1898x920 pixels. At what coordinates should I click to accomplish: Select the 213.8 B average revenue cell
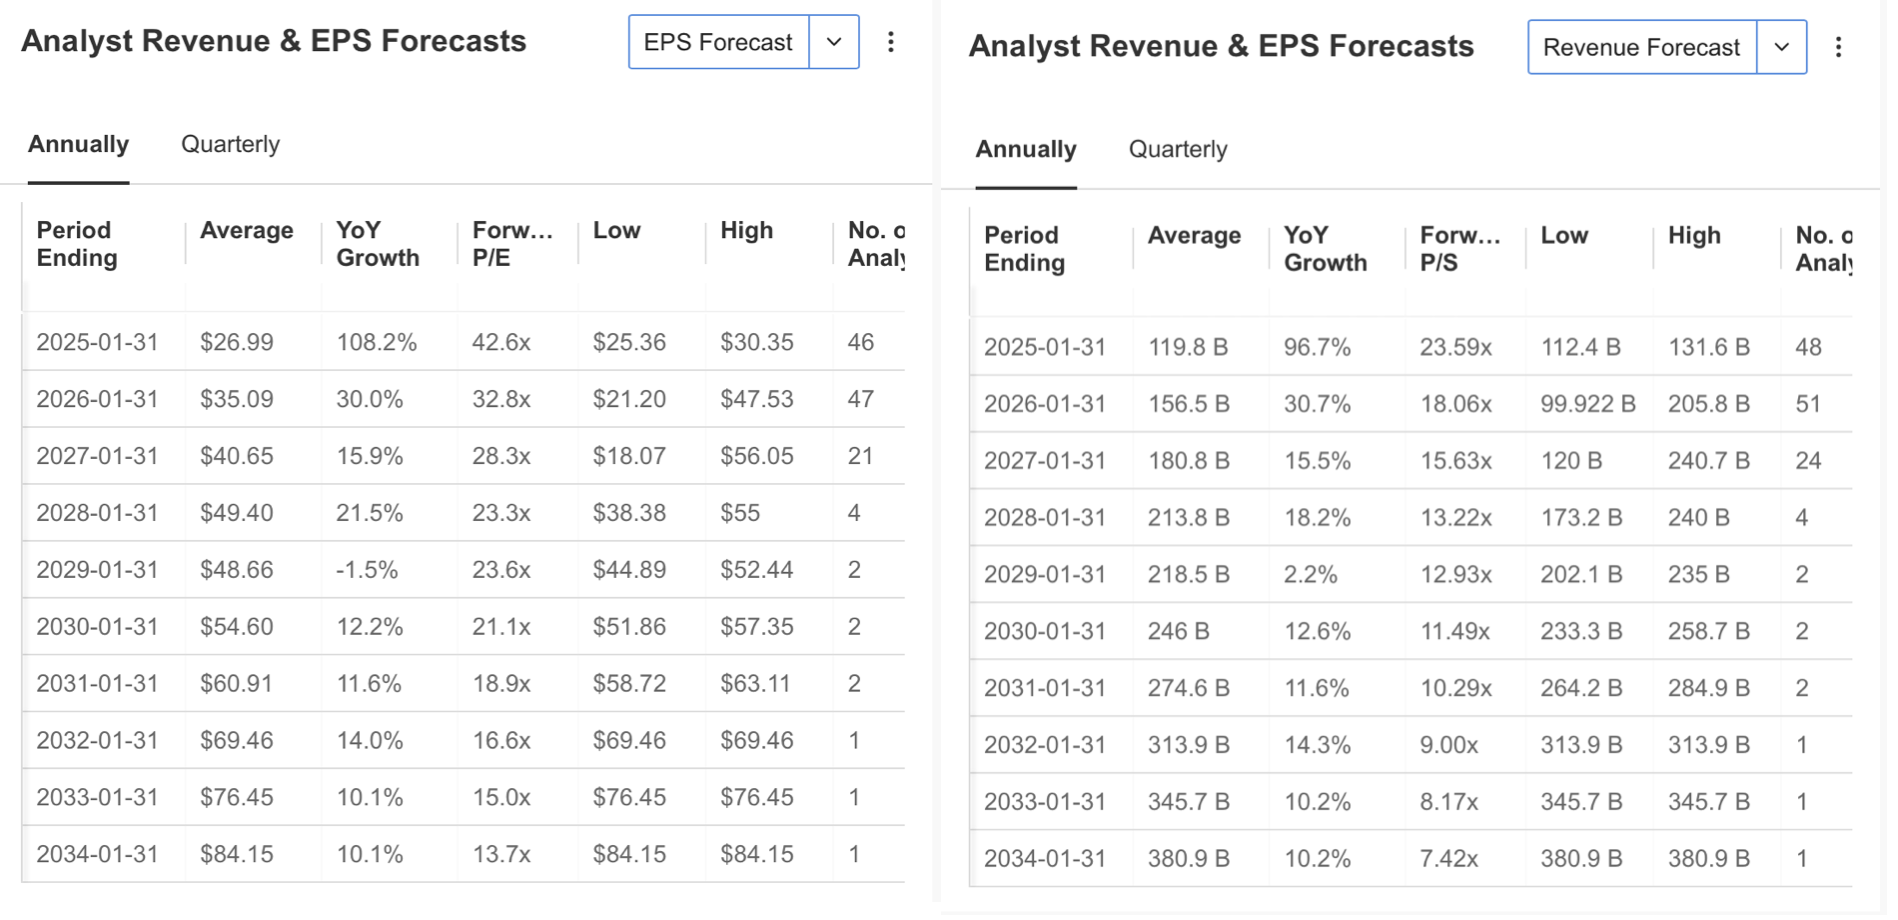point(1188,518)
